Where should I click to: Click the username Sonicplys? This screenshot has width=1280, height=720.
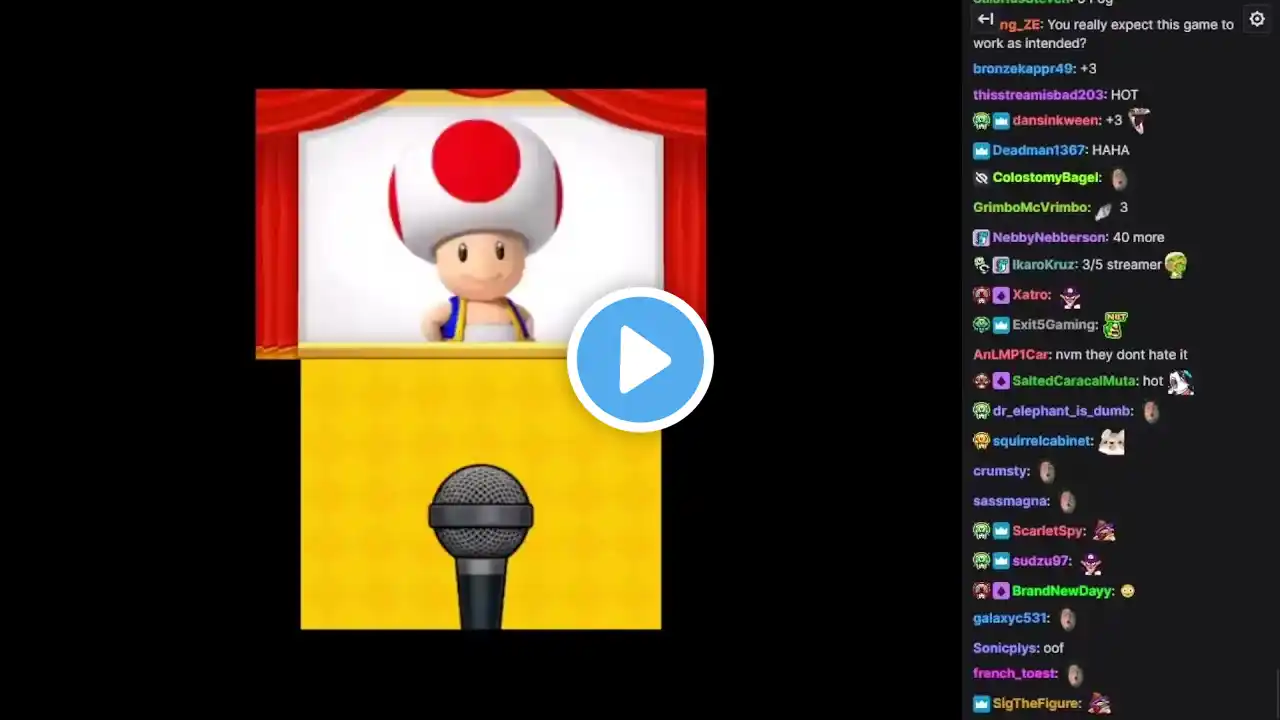tap(1006, 649)
